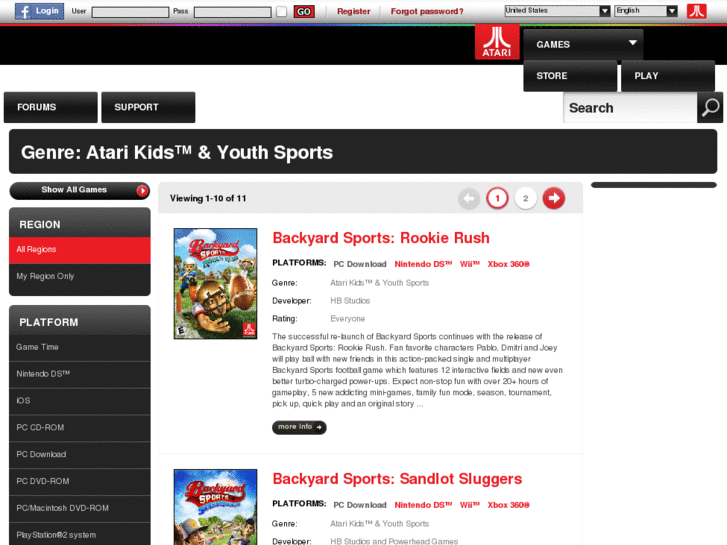Click 'Viewing 1-10 of 11' text

click(x=208, y=199)
